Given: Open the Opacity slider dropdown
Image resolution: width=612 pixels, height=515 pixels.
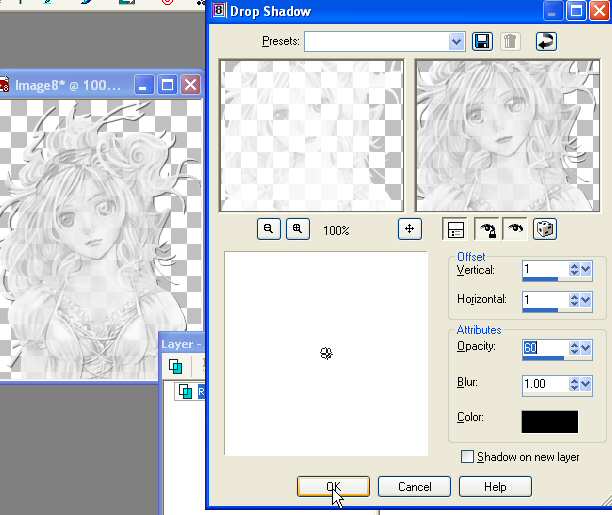Looking at the screenshot, I should 586,347.
